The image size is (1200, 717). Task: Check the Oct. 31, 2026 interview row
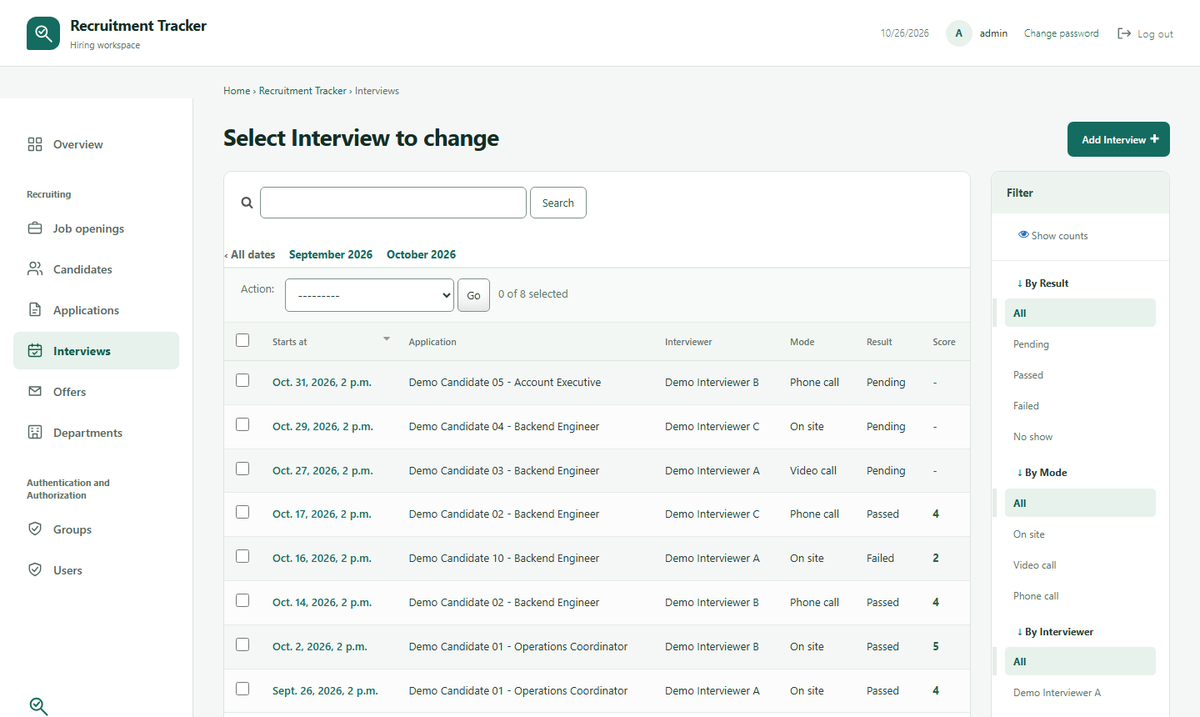(242, 380)
